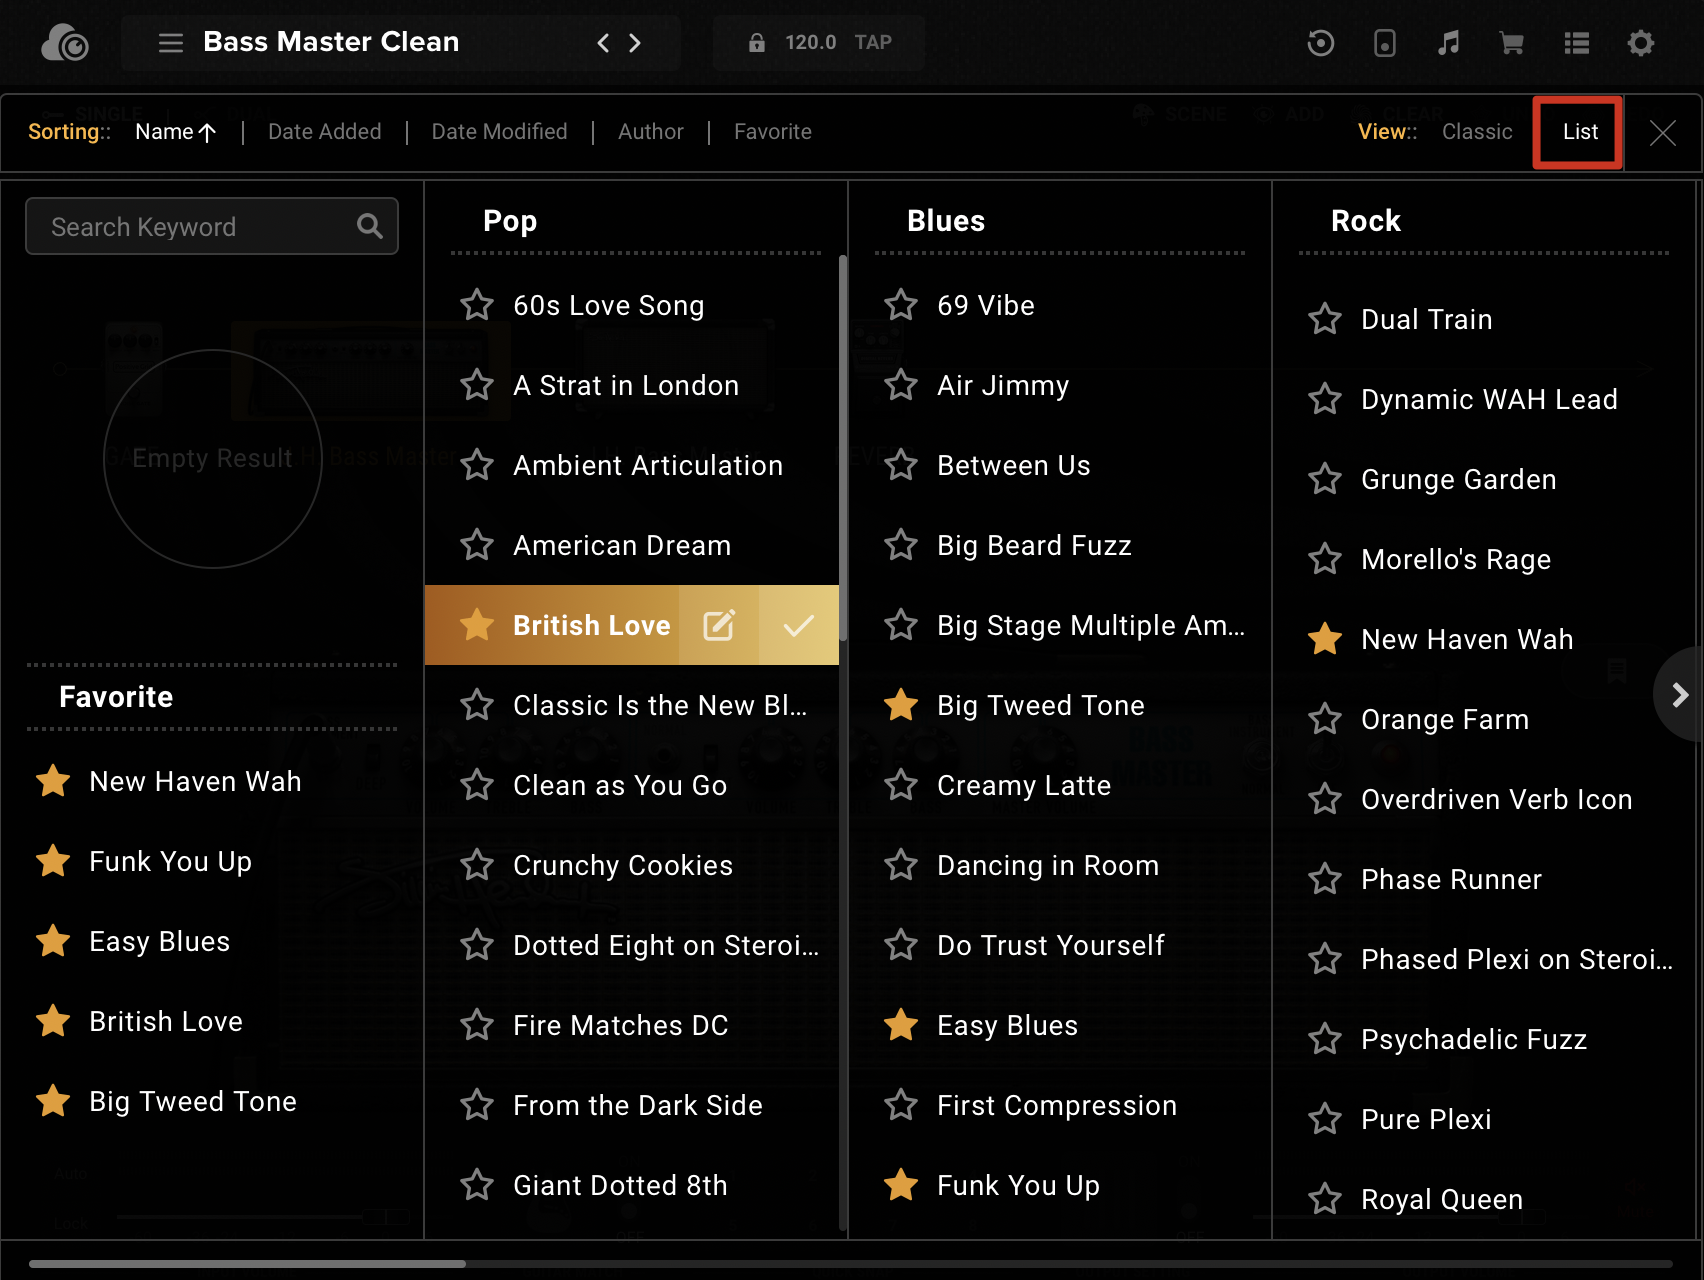Open the shopping cart store

pyautogui.click(x=1512, y=43)
